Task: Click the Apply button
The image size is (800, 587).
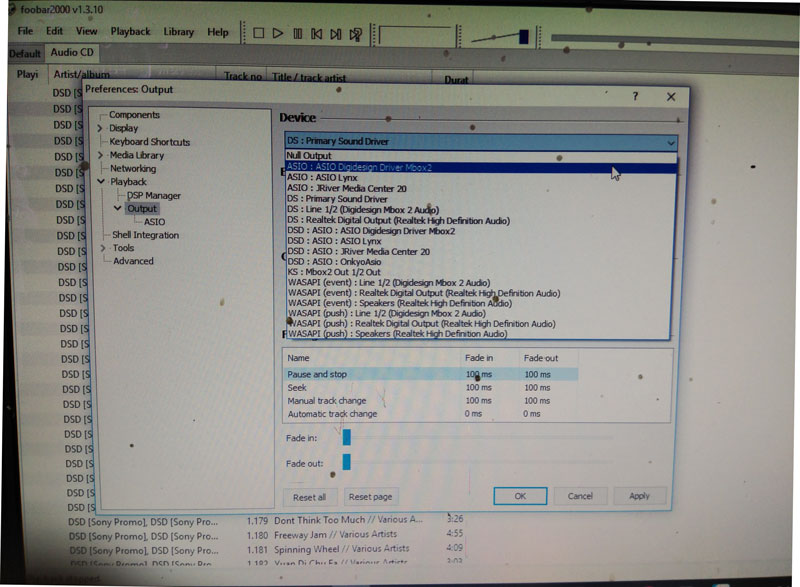Action: [x=639, y=496]
